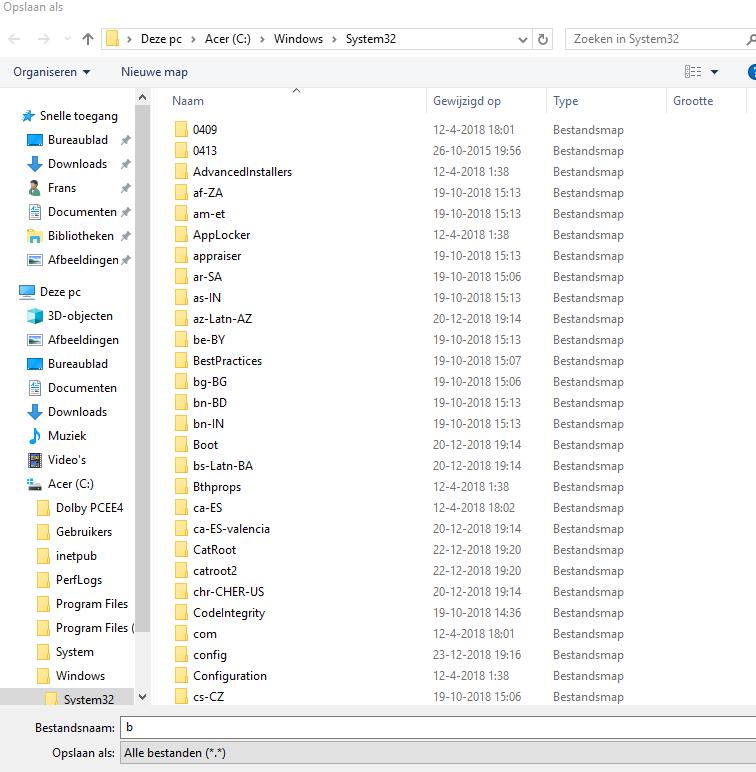Select the 'Bthprops' folder
Viewport: 756px width, 772px height.
pyautogui.click(x=217, y=487)
